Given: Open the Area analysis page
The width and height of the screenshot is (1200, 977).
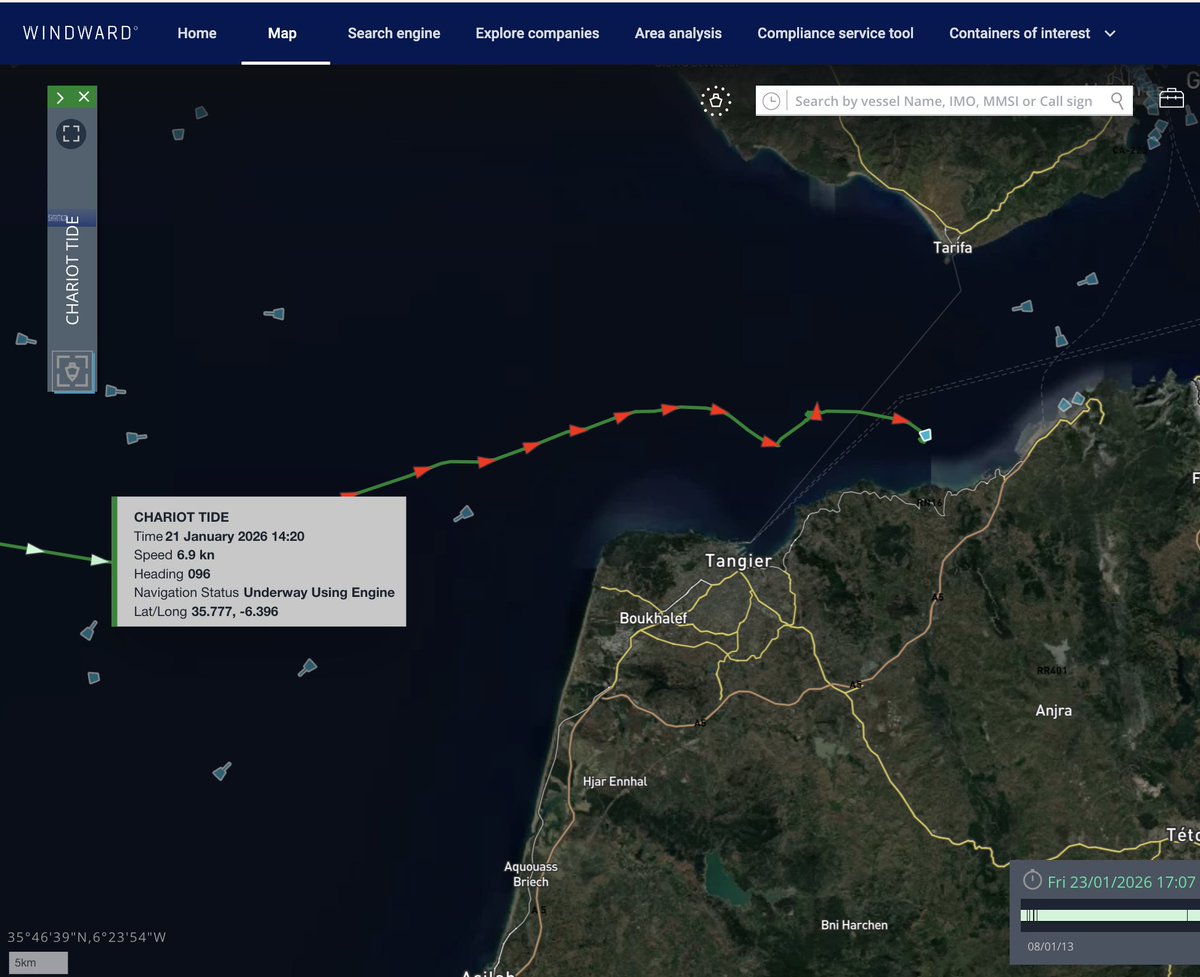Looking at the screenshot, I should pos(678,33).
